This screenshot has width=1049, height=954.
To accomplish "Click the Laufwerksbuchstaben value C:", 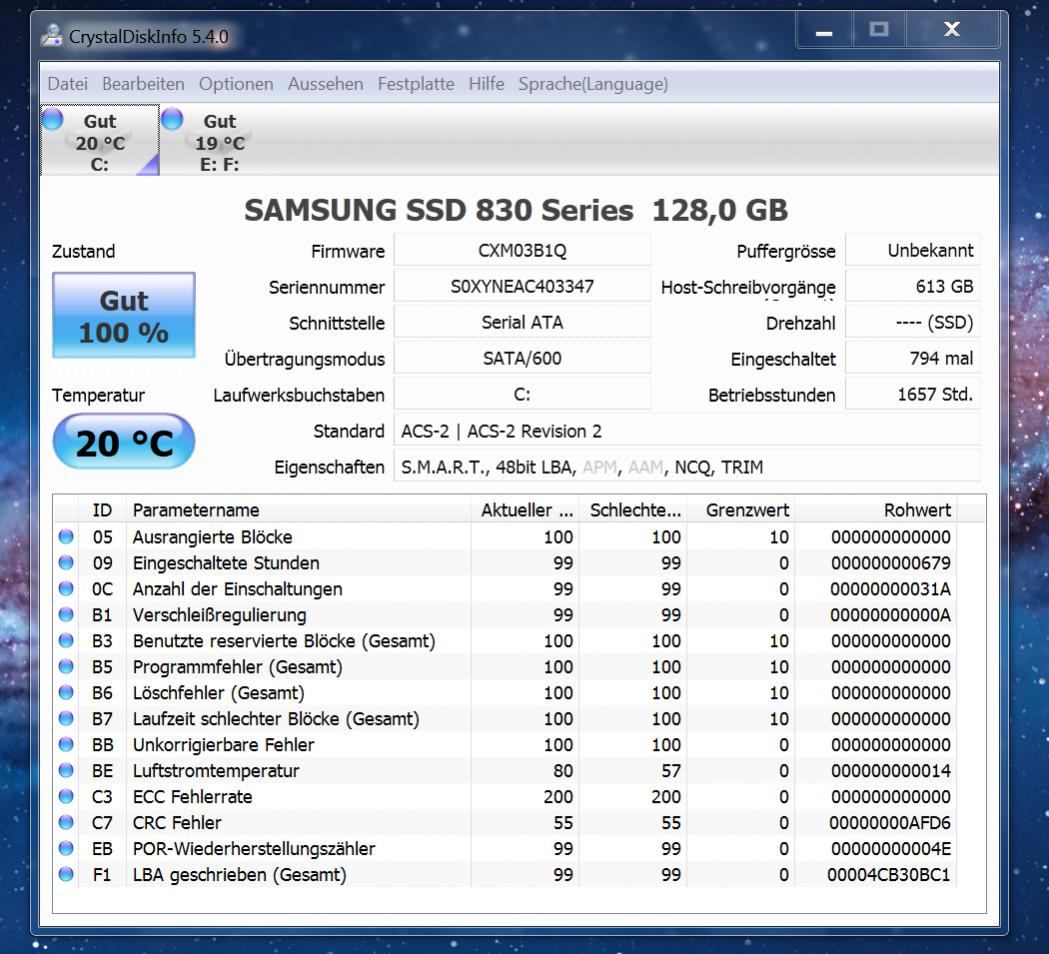I will pyautogui.click(x=522, y=395).
